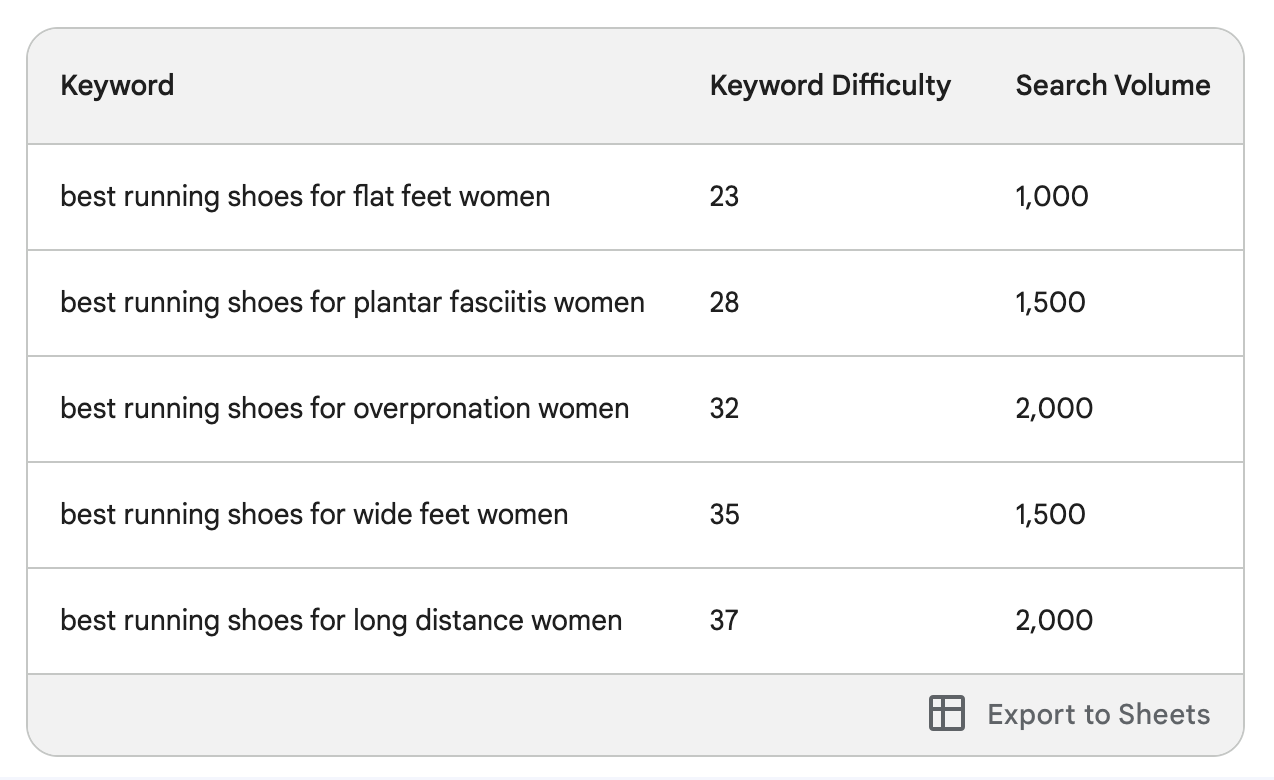
Task: Click the Keyword column header
Action: coord(117,85)
